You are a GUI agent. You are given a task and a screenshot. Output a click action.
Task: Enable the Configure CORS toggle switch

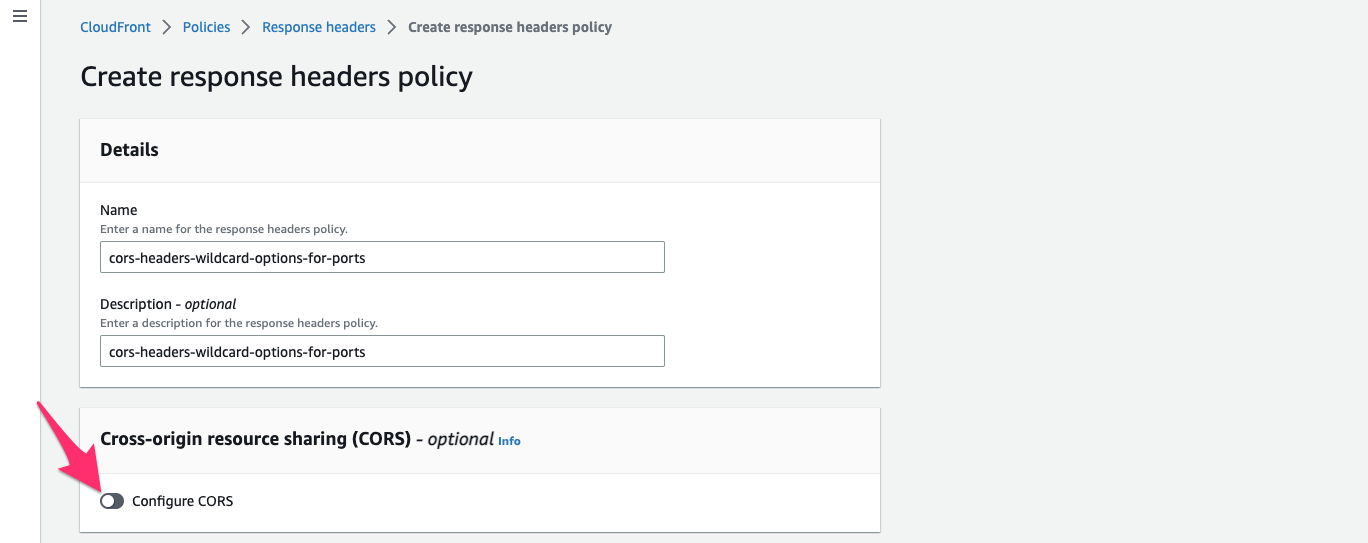pos(112,501)
